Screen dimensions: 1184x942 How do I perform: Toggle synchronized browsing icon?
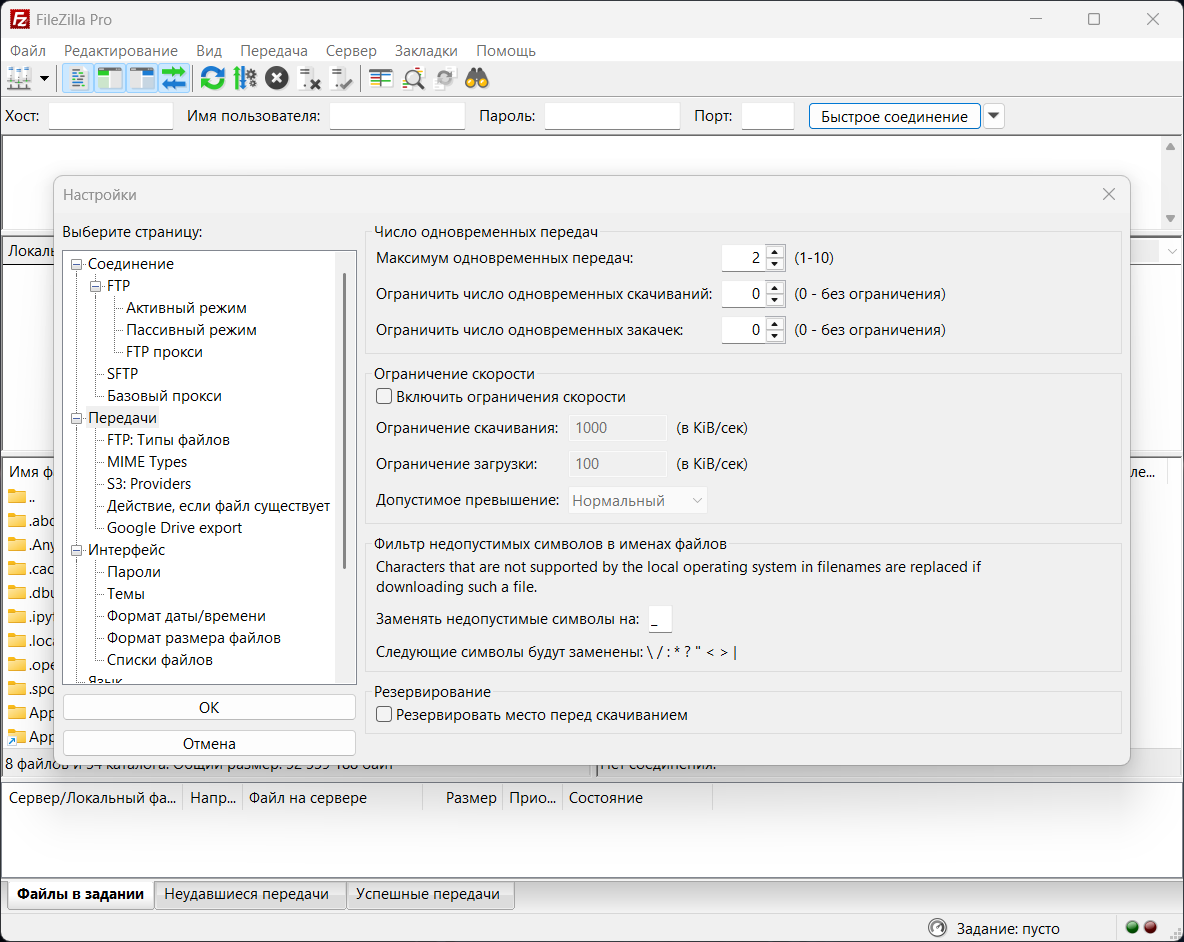pyautogui.click(x=446, y=78)
